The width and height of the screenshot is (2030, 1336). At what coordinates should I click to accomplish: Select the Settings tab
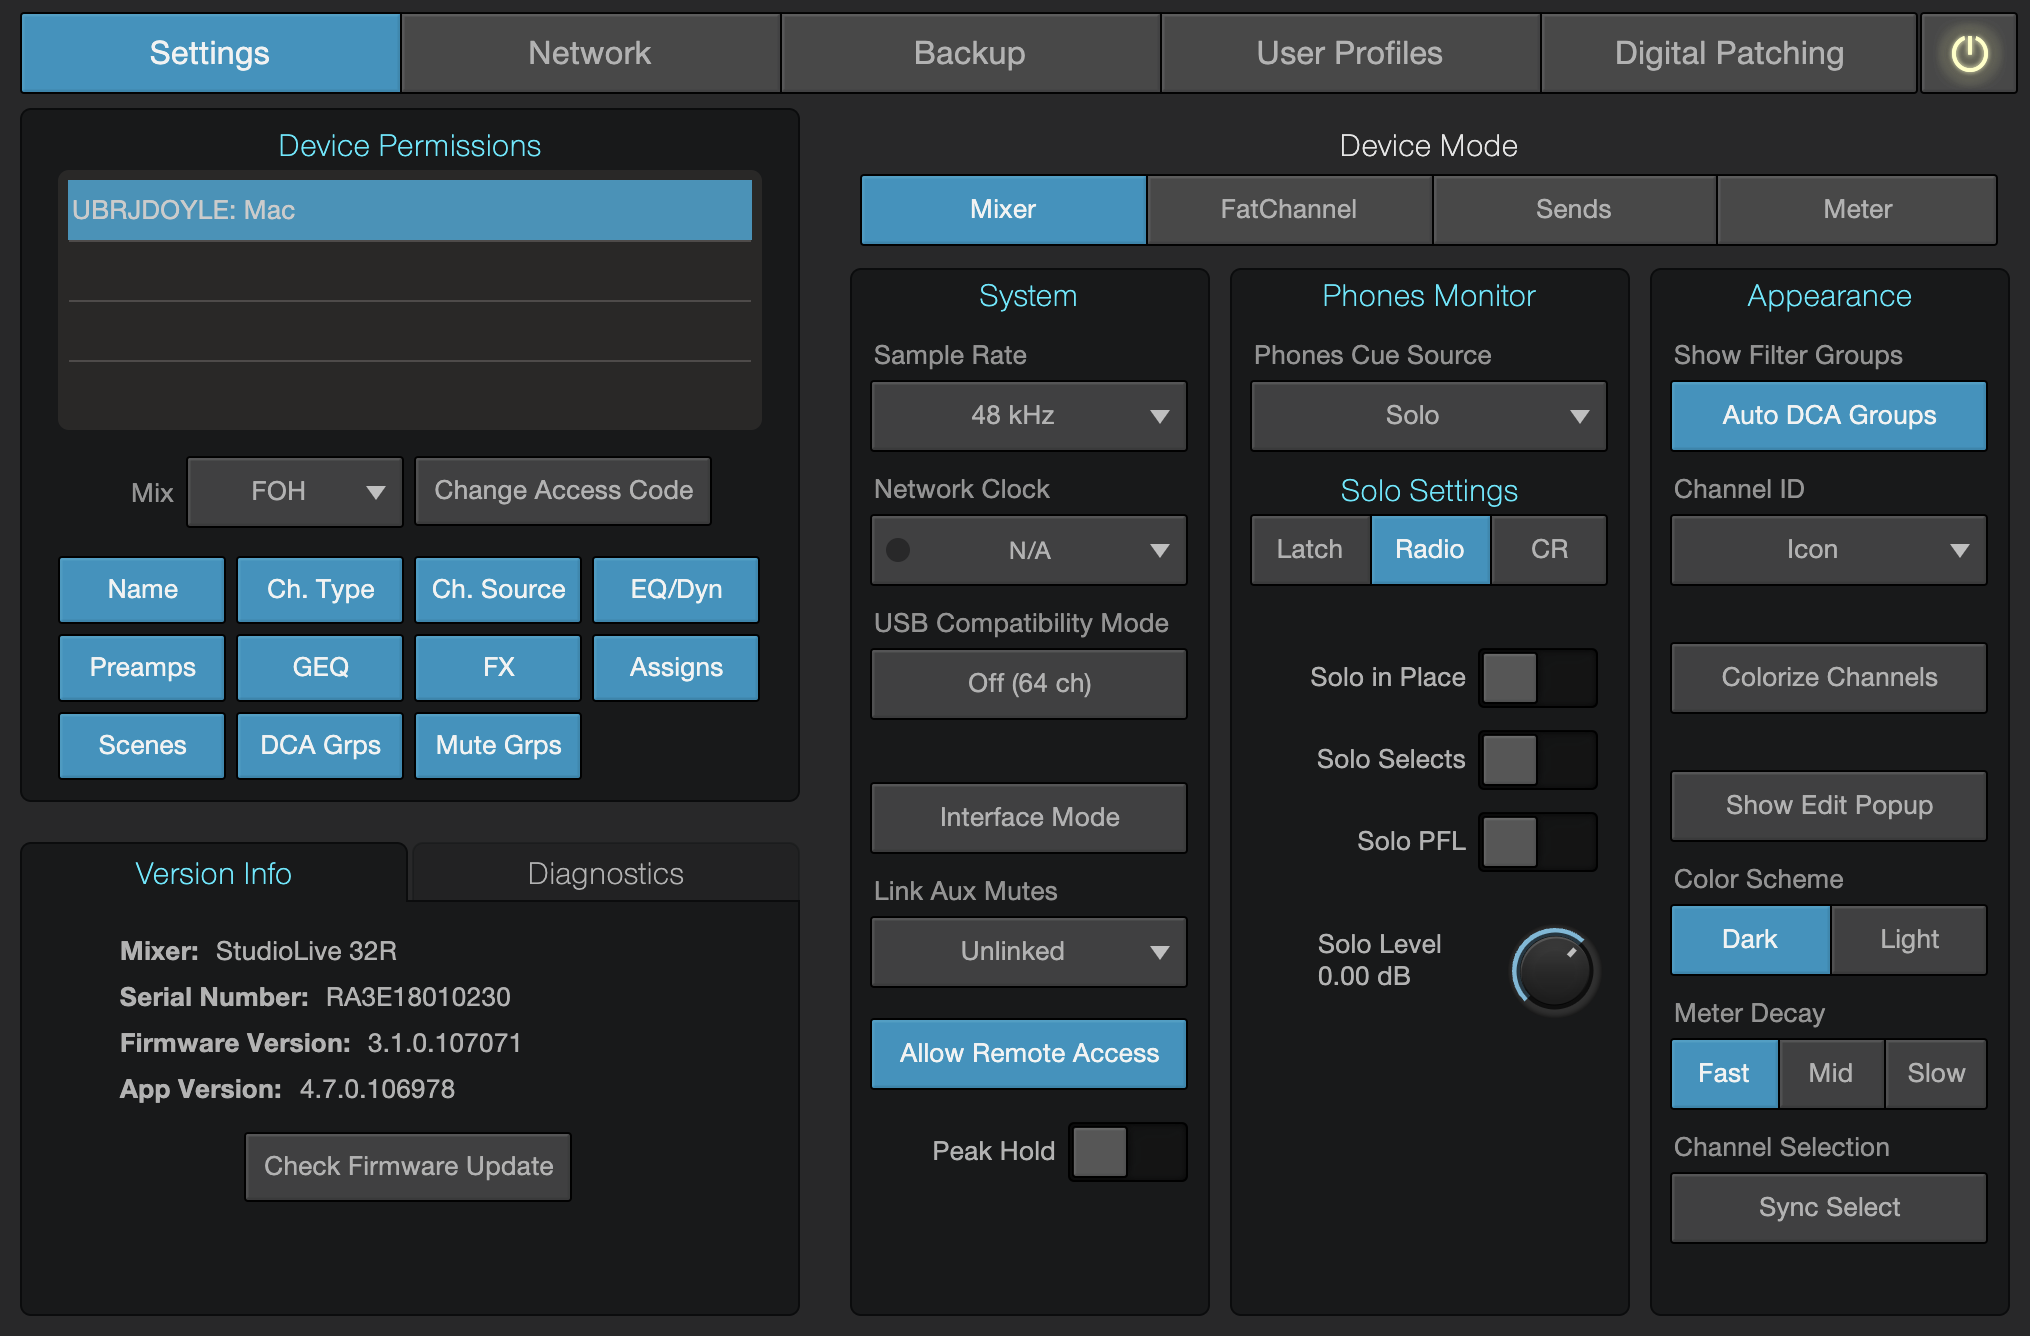pos(210,53)
